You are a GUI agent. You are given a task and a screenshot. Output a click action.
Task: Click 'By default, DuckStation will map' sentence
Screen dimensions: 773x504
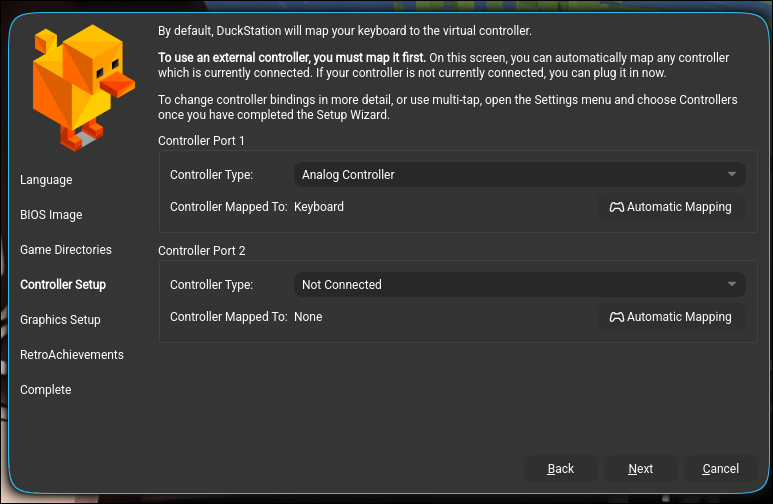[345, 31]
